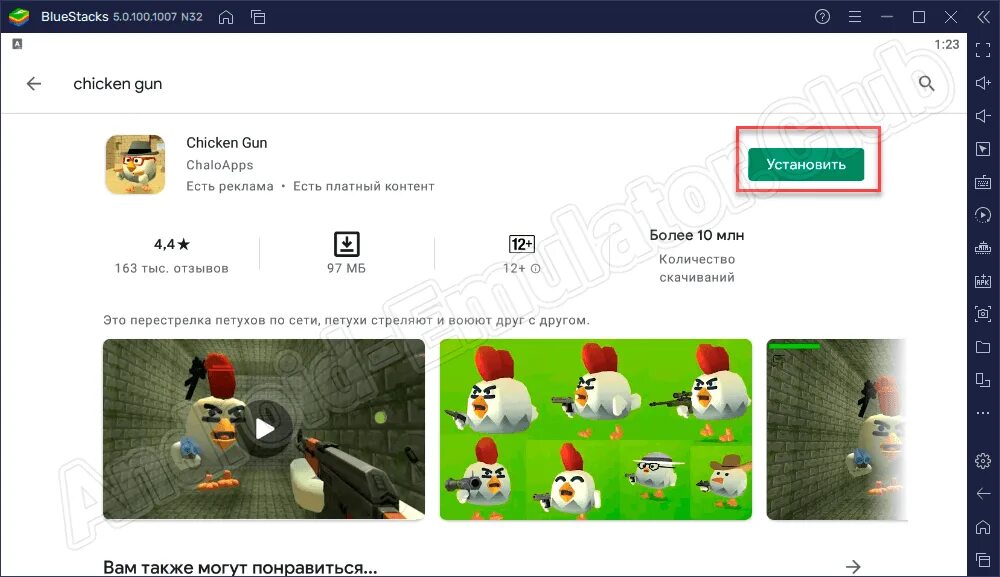Screen dimensions: 1000x577
Task: Open recent apps icon in sidebar
Action: (x=983, y=560)
